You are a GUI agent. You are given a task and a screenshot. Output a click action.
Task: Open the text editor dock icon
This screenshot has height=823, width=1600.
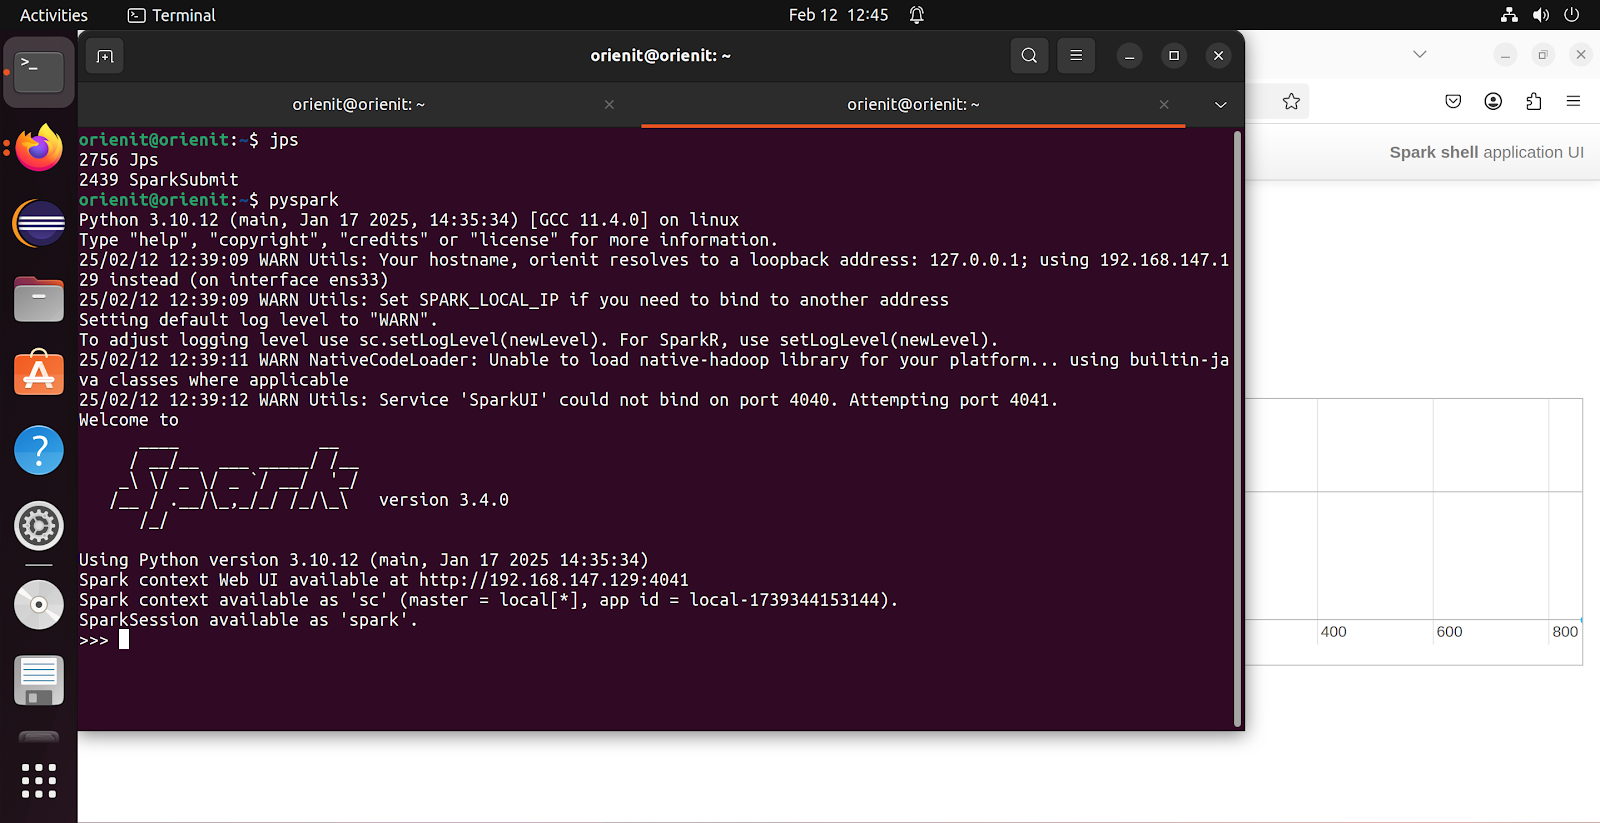click(x=39, y=681)
